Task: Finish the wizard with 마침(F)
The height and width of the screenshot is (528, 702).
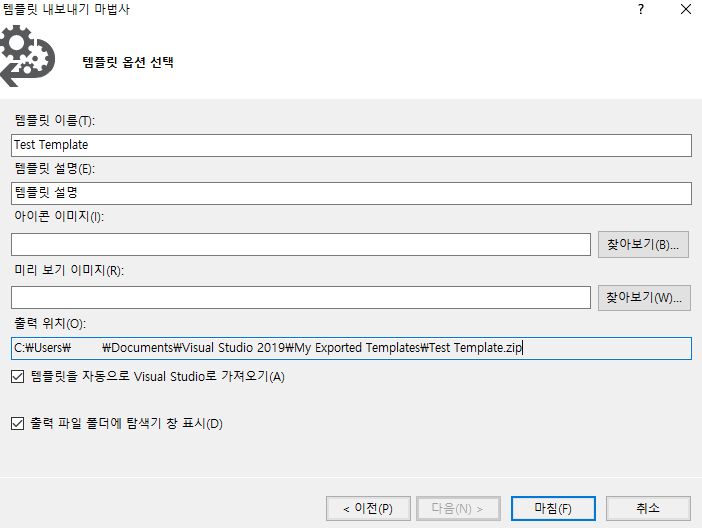Action: coord(553,508)
